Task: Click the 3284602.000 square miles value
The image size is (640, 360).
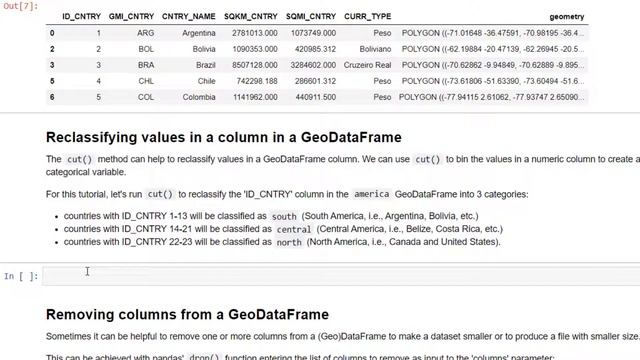Action: tap(313, 65)
